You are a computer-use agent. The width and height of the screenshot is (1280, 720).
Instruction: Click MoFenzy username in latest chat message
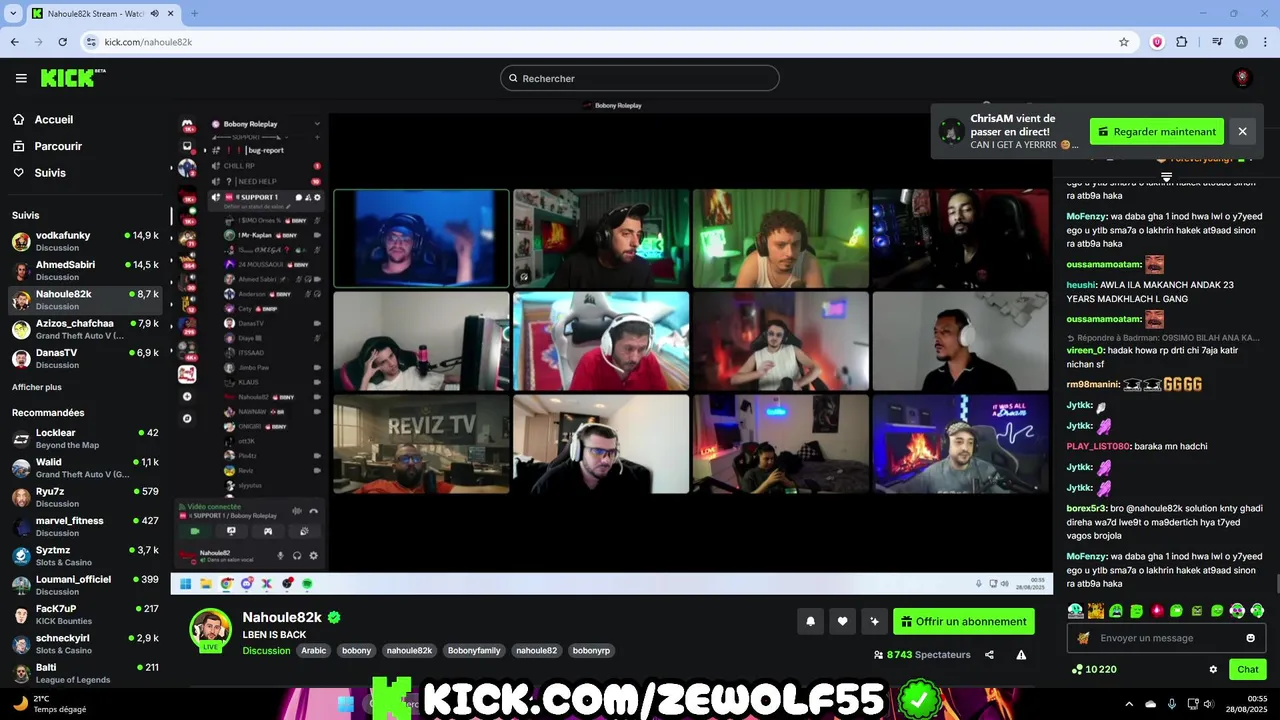click(1085, 556)
